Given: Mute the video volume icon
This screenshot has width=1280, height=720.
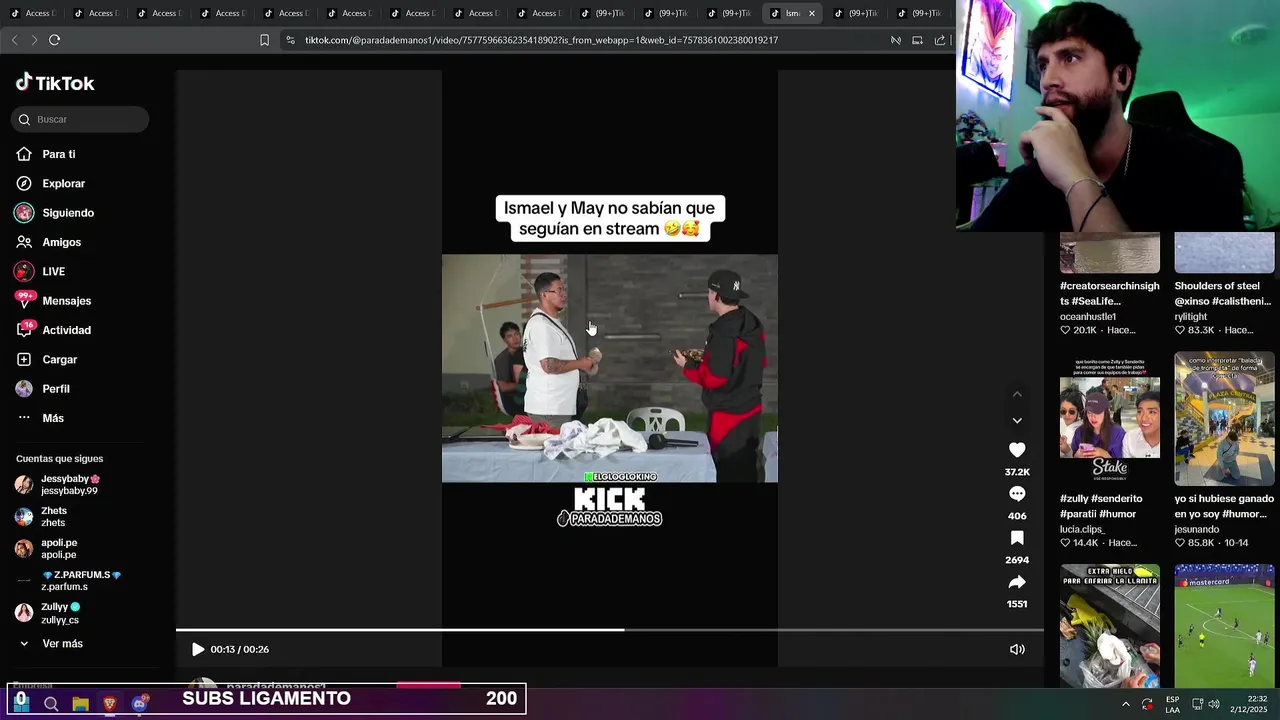Looking at the screenshot, I should [1017, 649].
